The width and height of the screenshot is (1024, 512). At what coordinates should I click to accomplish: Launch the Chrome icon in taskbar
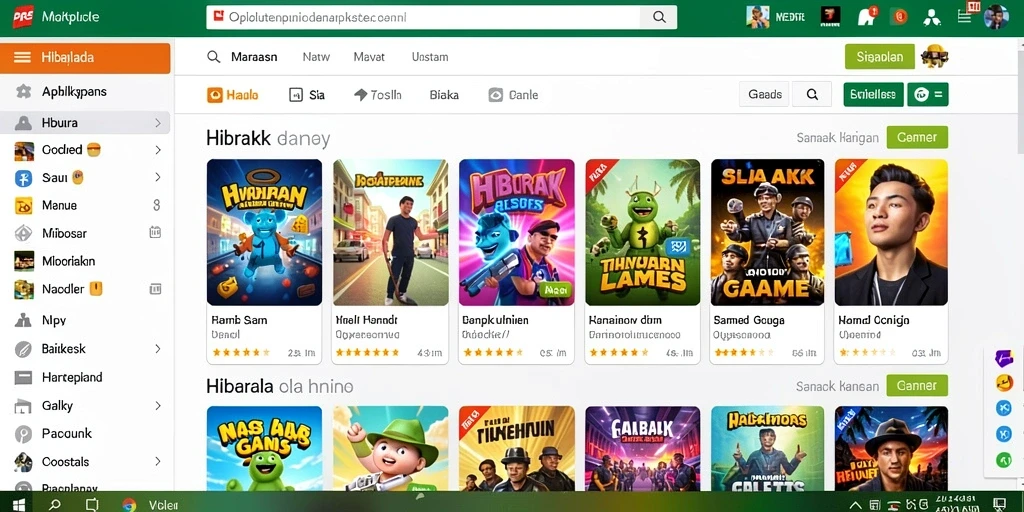[129, 504]
